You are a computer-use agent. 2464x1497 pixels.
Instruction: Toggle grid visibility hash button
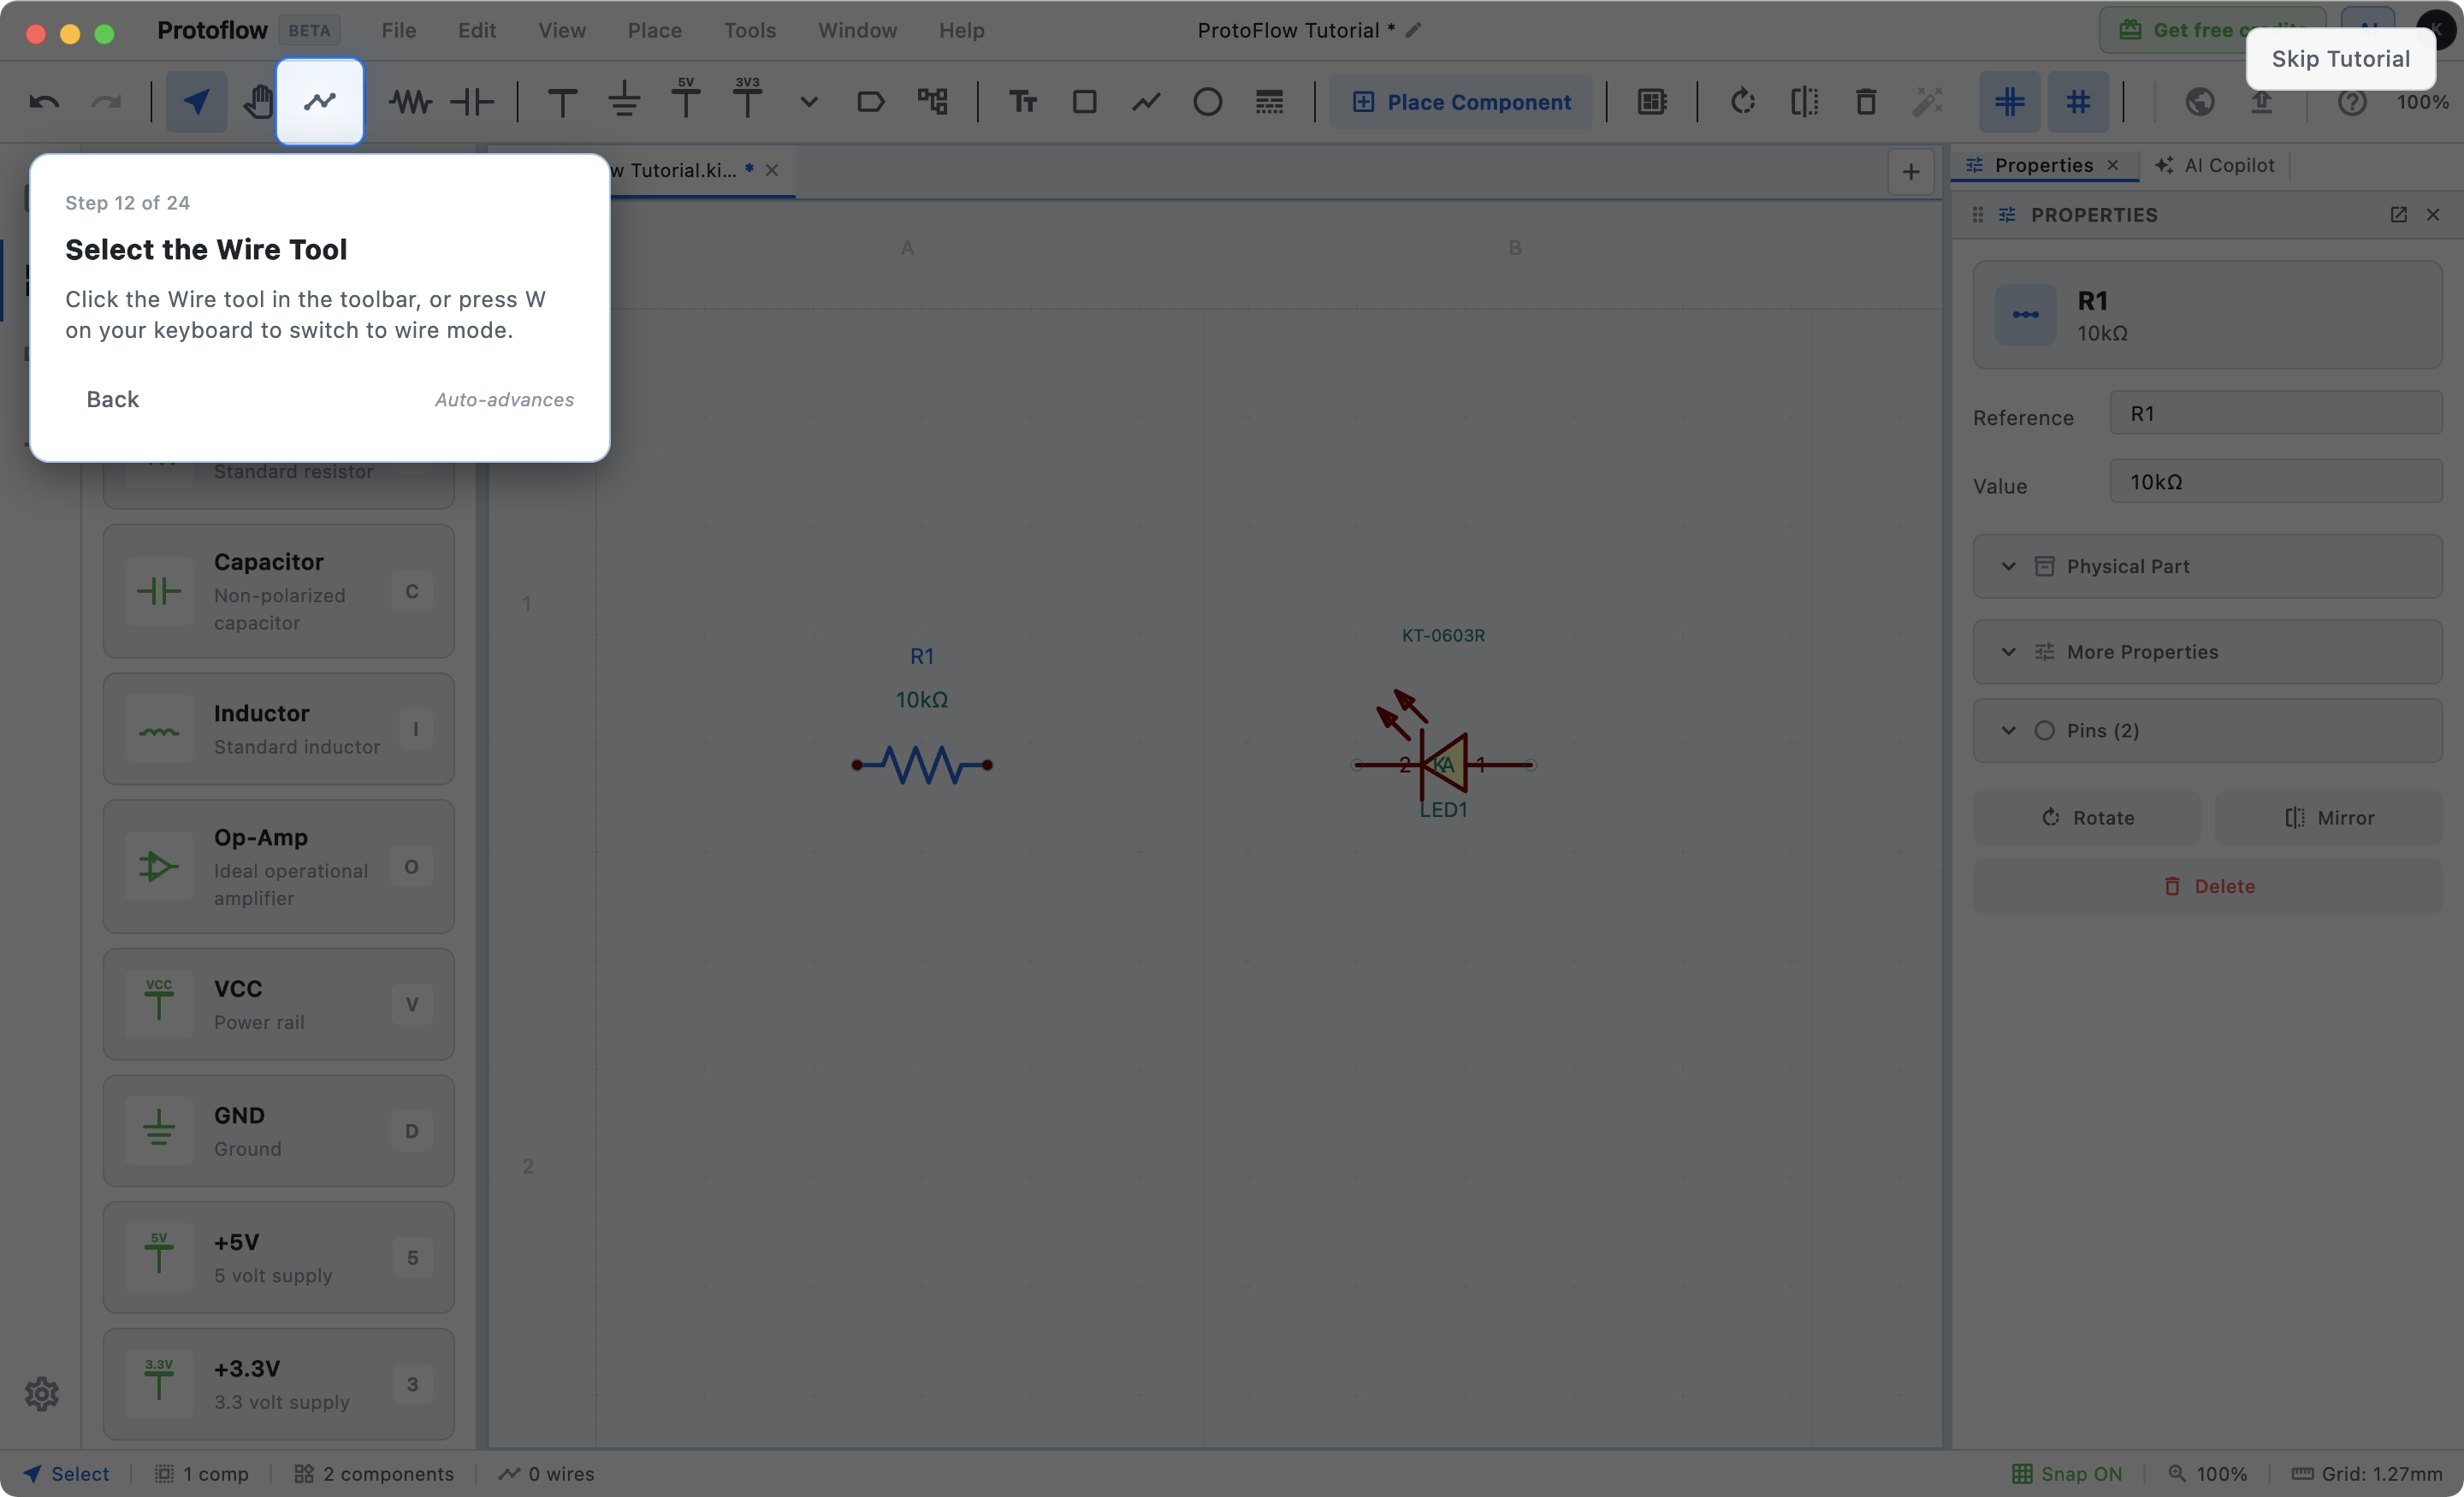tap(2079, 102)
